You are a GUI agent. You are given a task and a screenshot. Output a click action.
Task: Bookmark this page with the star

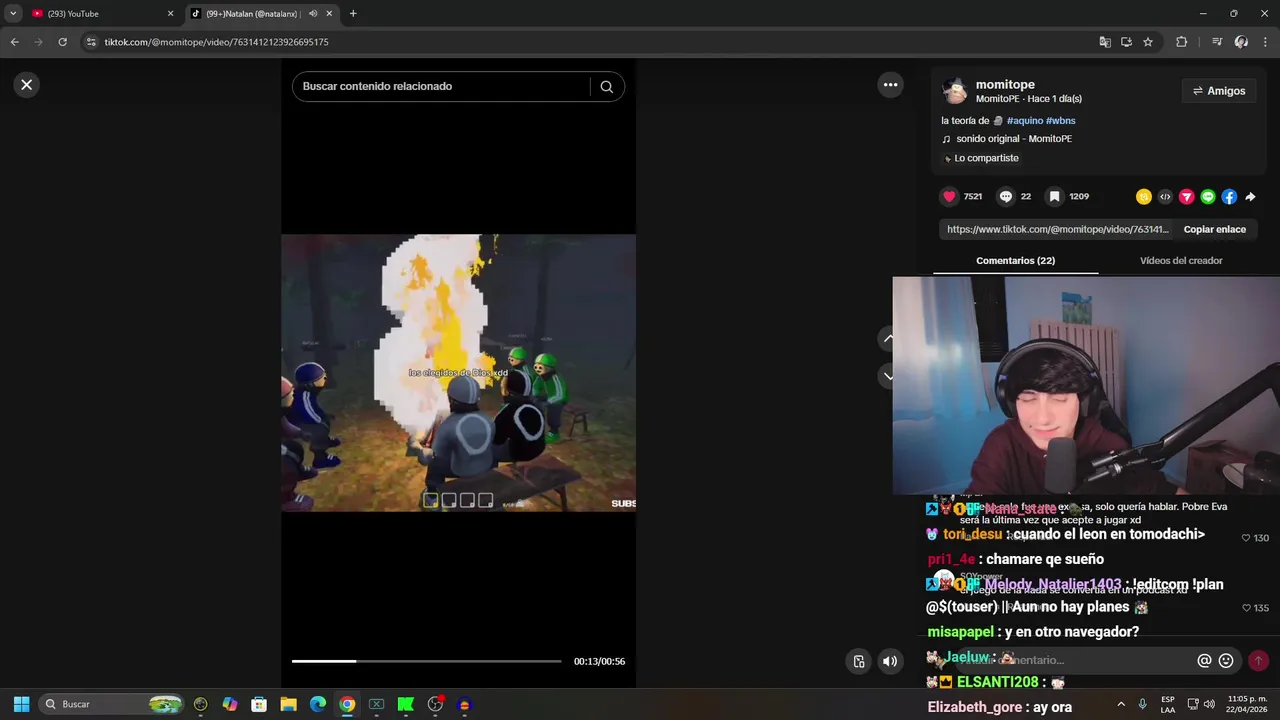tap(1148, 42)
